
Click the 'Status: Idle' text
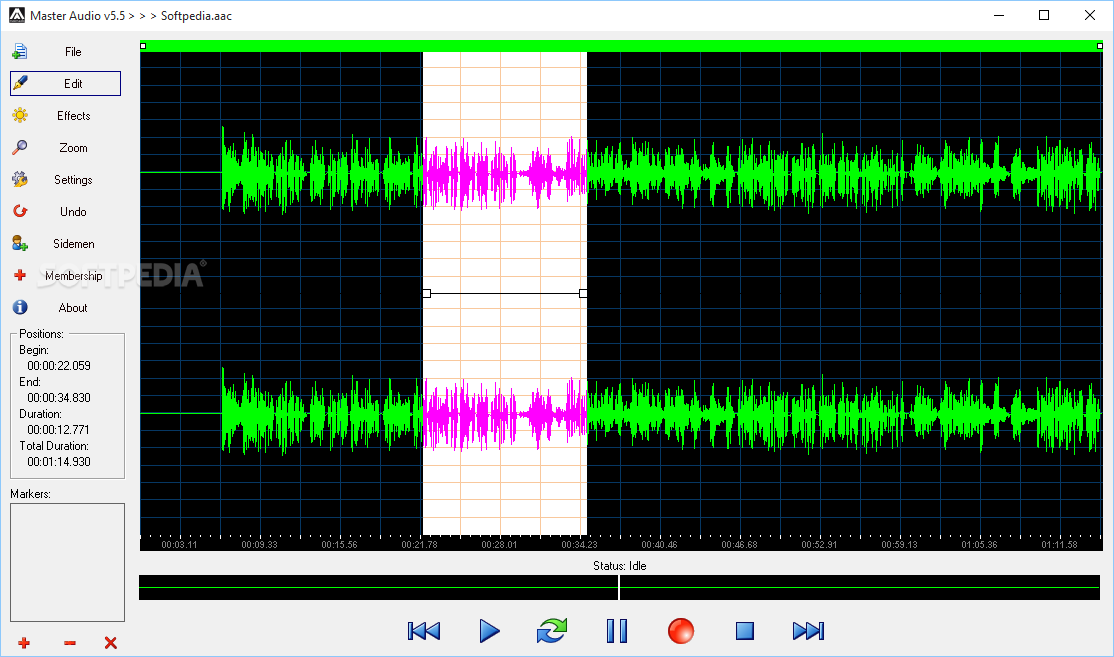click(620, 566)
